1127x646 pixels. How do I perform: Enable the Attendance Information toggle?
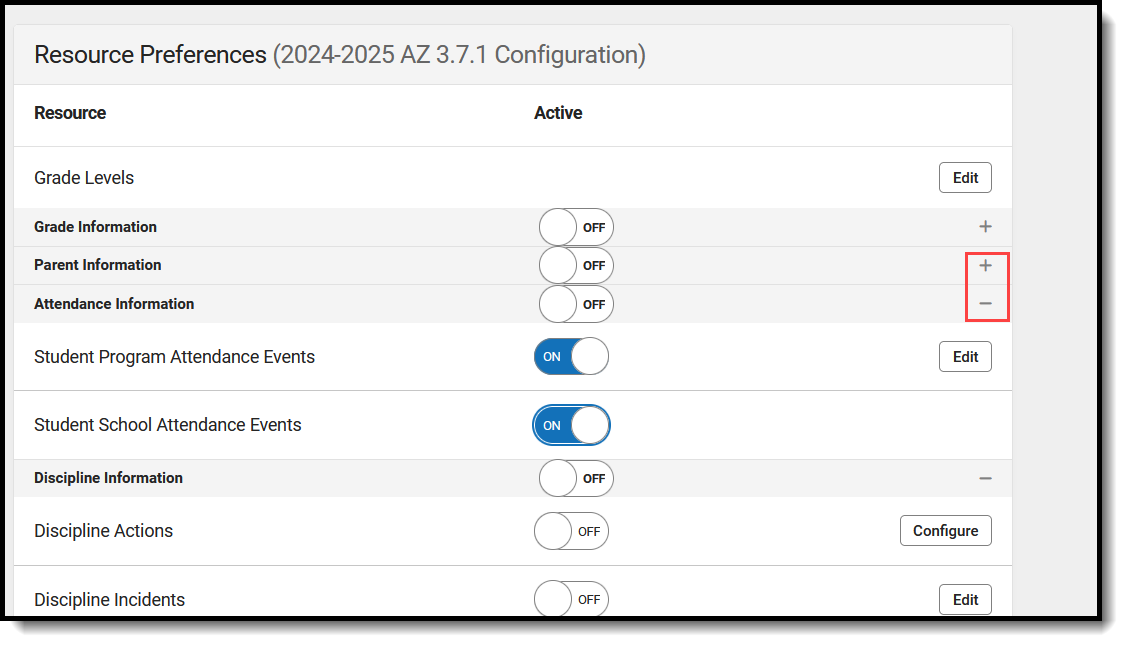[x=575, y=304]
